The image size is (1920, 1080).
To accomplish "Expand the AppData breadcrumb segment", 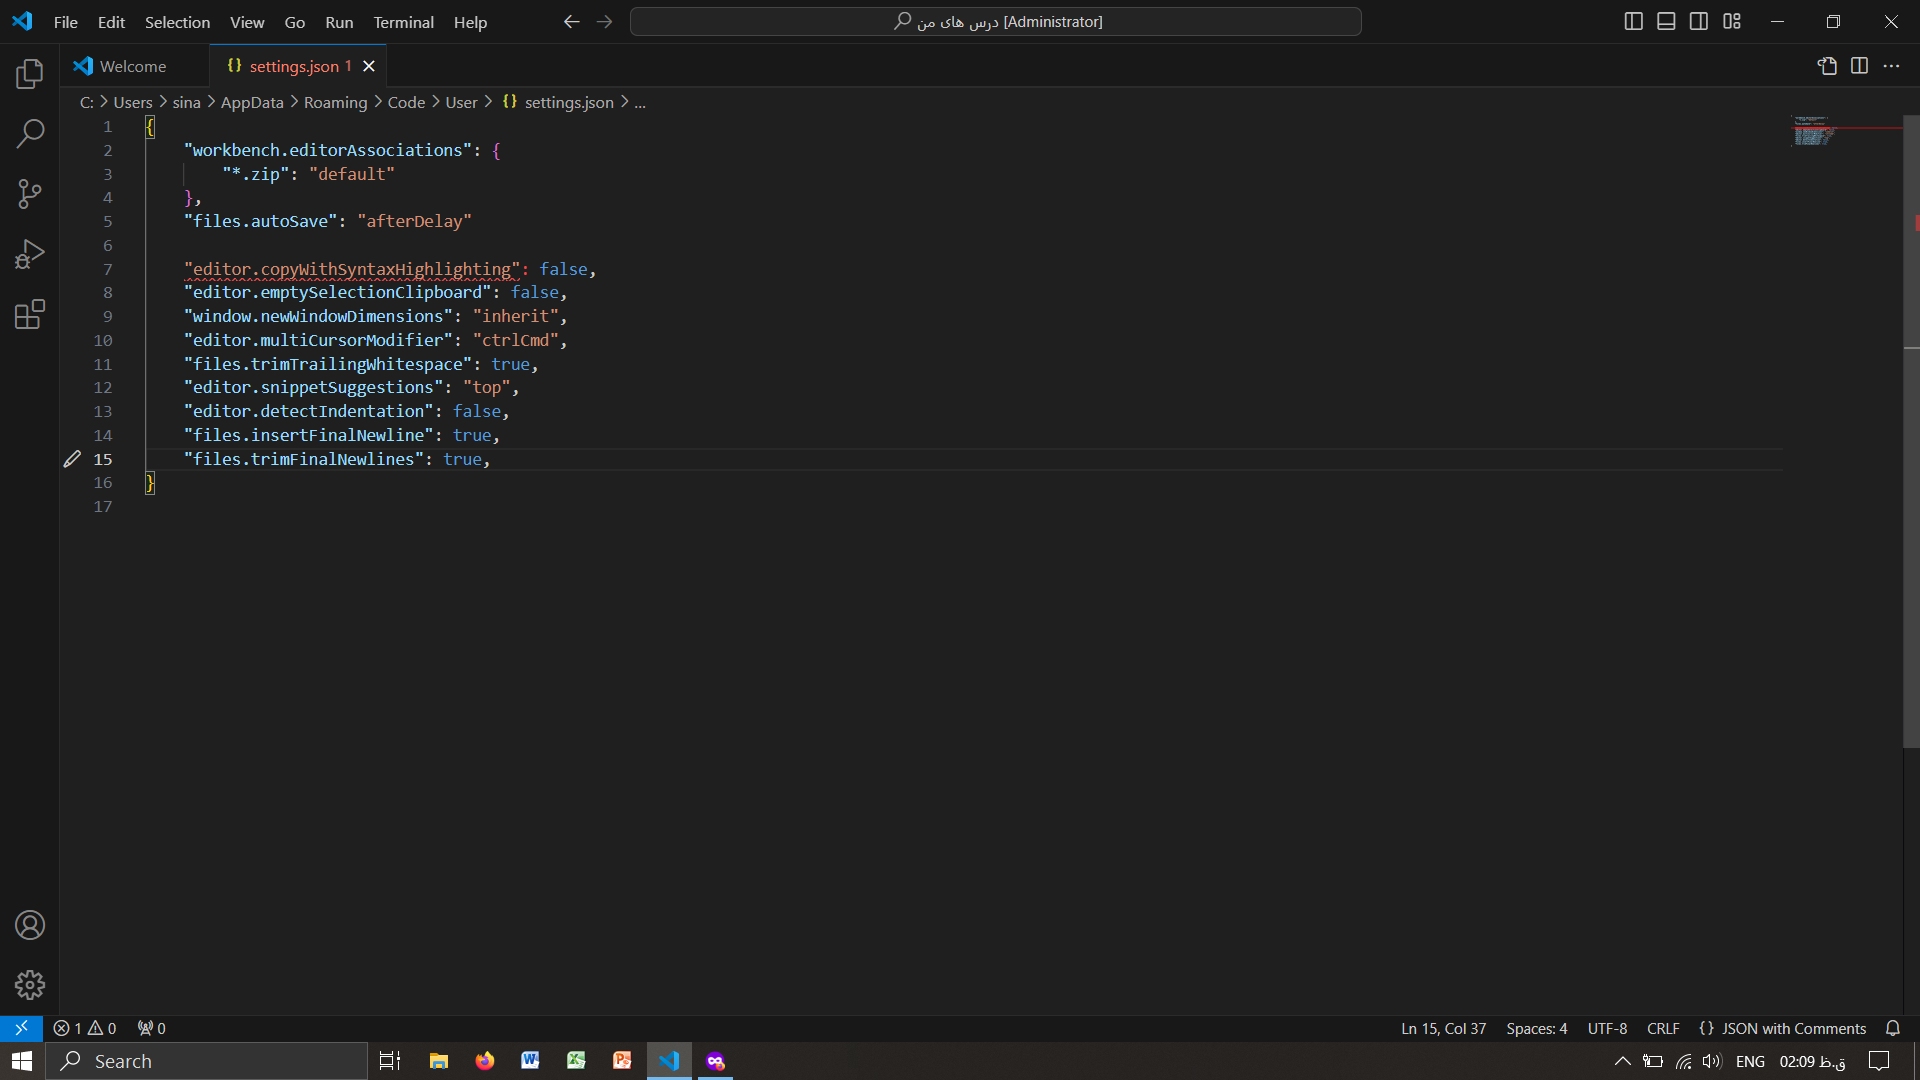I will click(x=252, y=102).
